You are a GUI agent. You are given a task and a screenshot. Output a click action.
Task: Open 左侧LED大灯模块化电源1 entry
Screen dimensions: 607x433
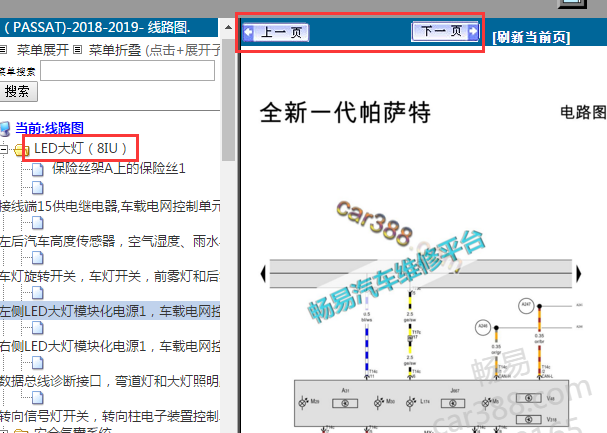pos(110,311)
